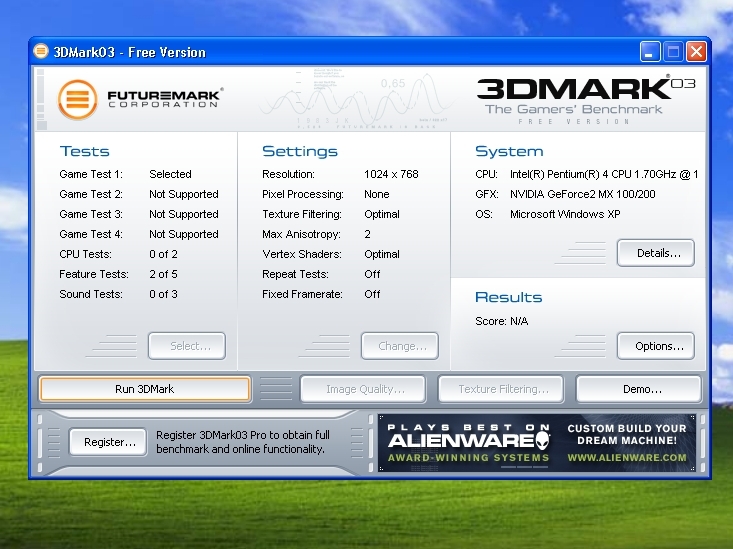Click GFX text 'NVIDIA GeForce2 MX 100/200'

click(582, 195)
